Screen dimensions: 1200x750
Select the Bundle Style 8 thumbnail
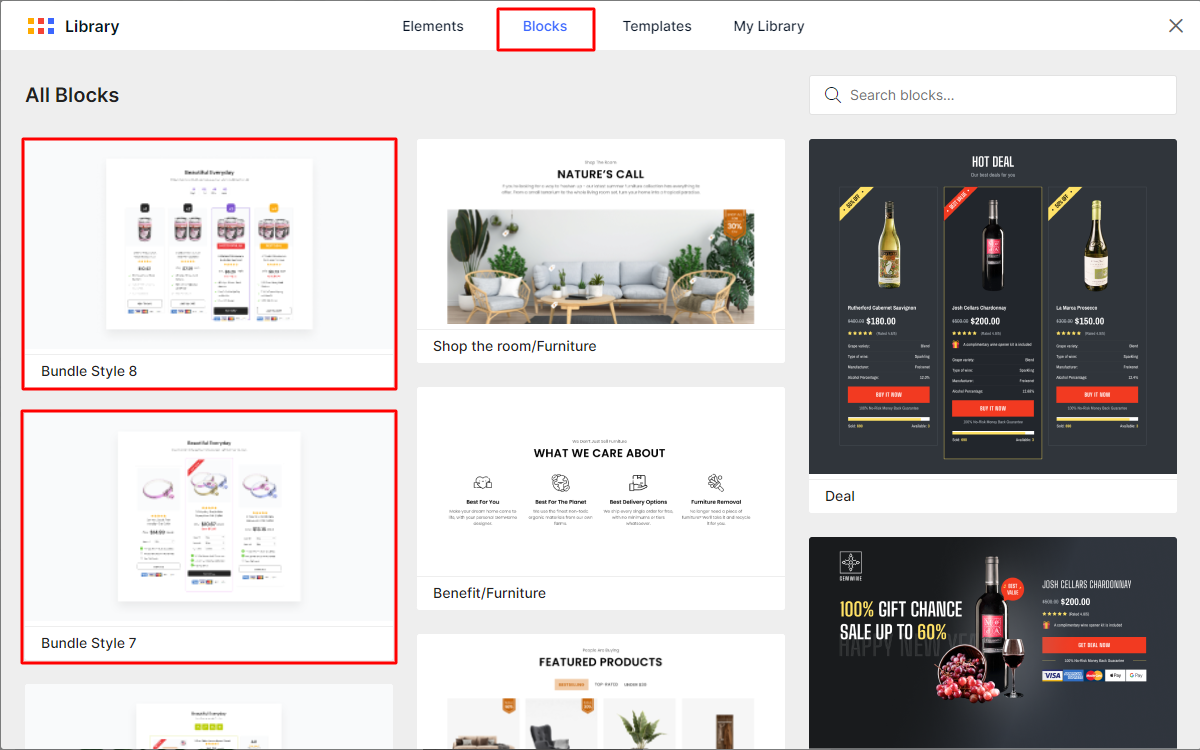coord(209,246)
